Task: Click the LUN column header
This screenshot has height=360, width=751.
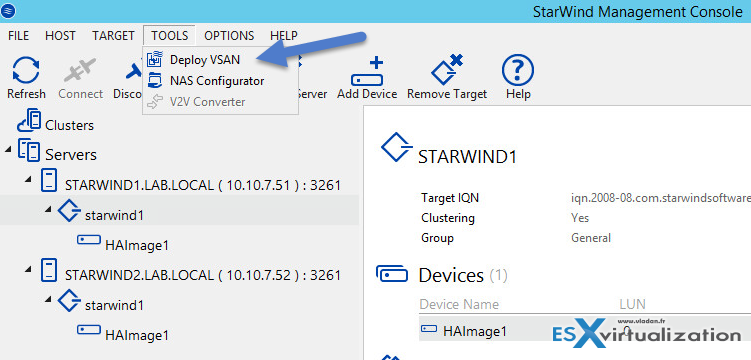Action: point(632,304)
